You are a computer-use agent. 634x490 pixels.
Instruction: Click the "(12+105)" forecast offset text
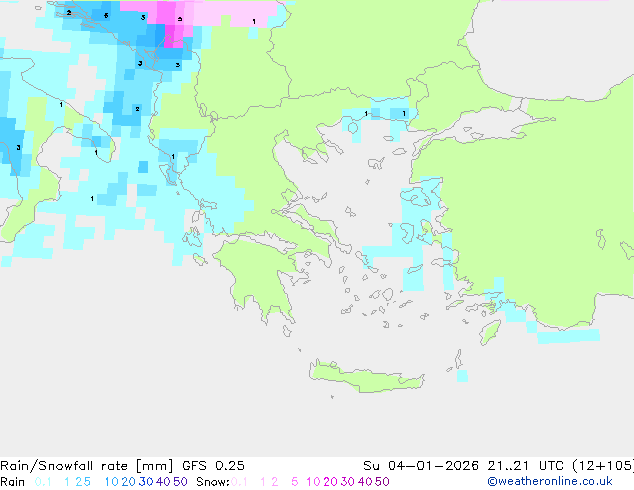tap(603, 466)
